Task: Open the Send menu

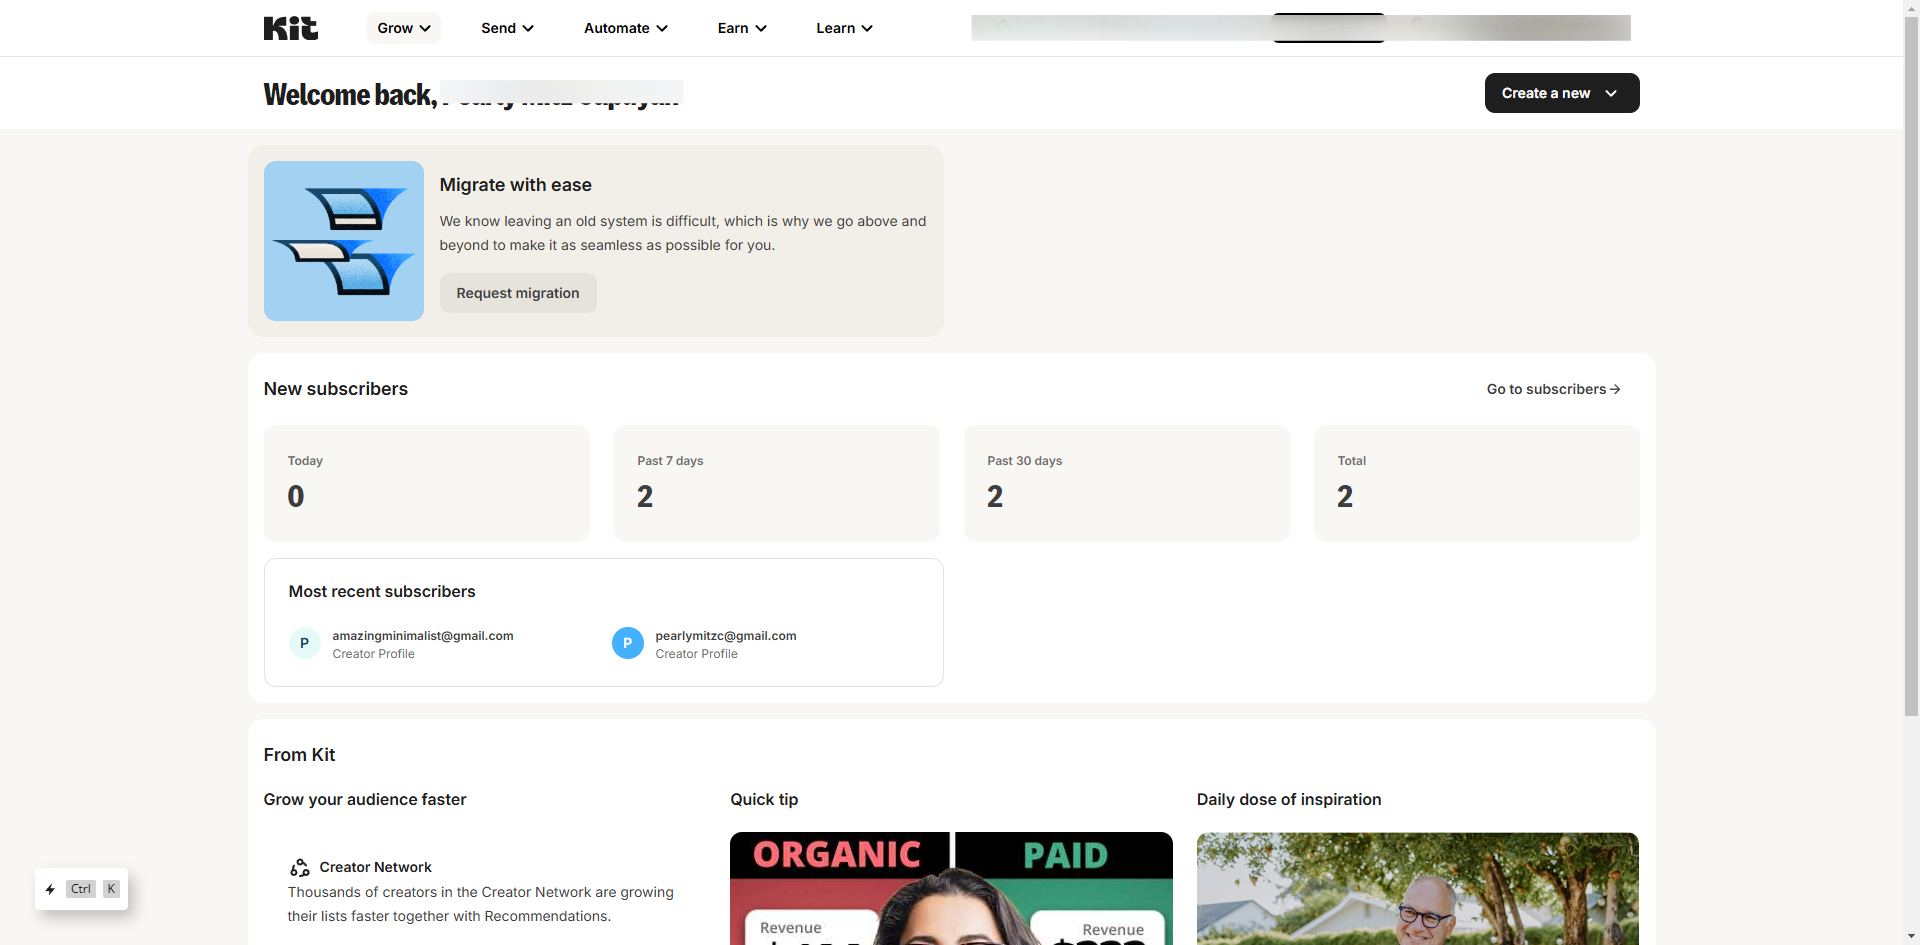Action: pos(507,28)
